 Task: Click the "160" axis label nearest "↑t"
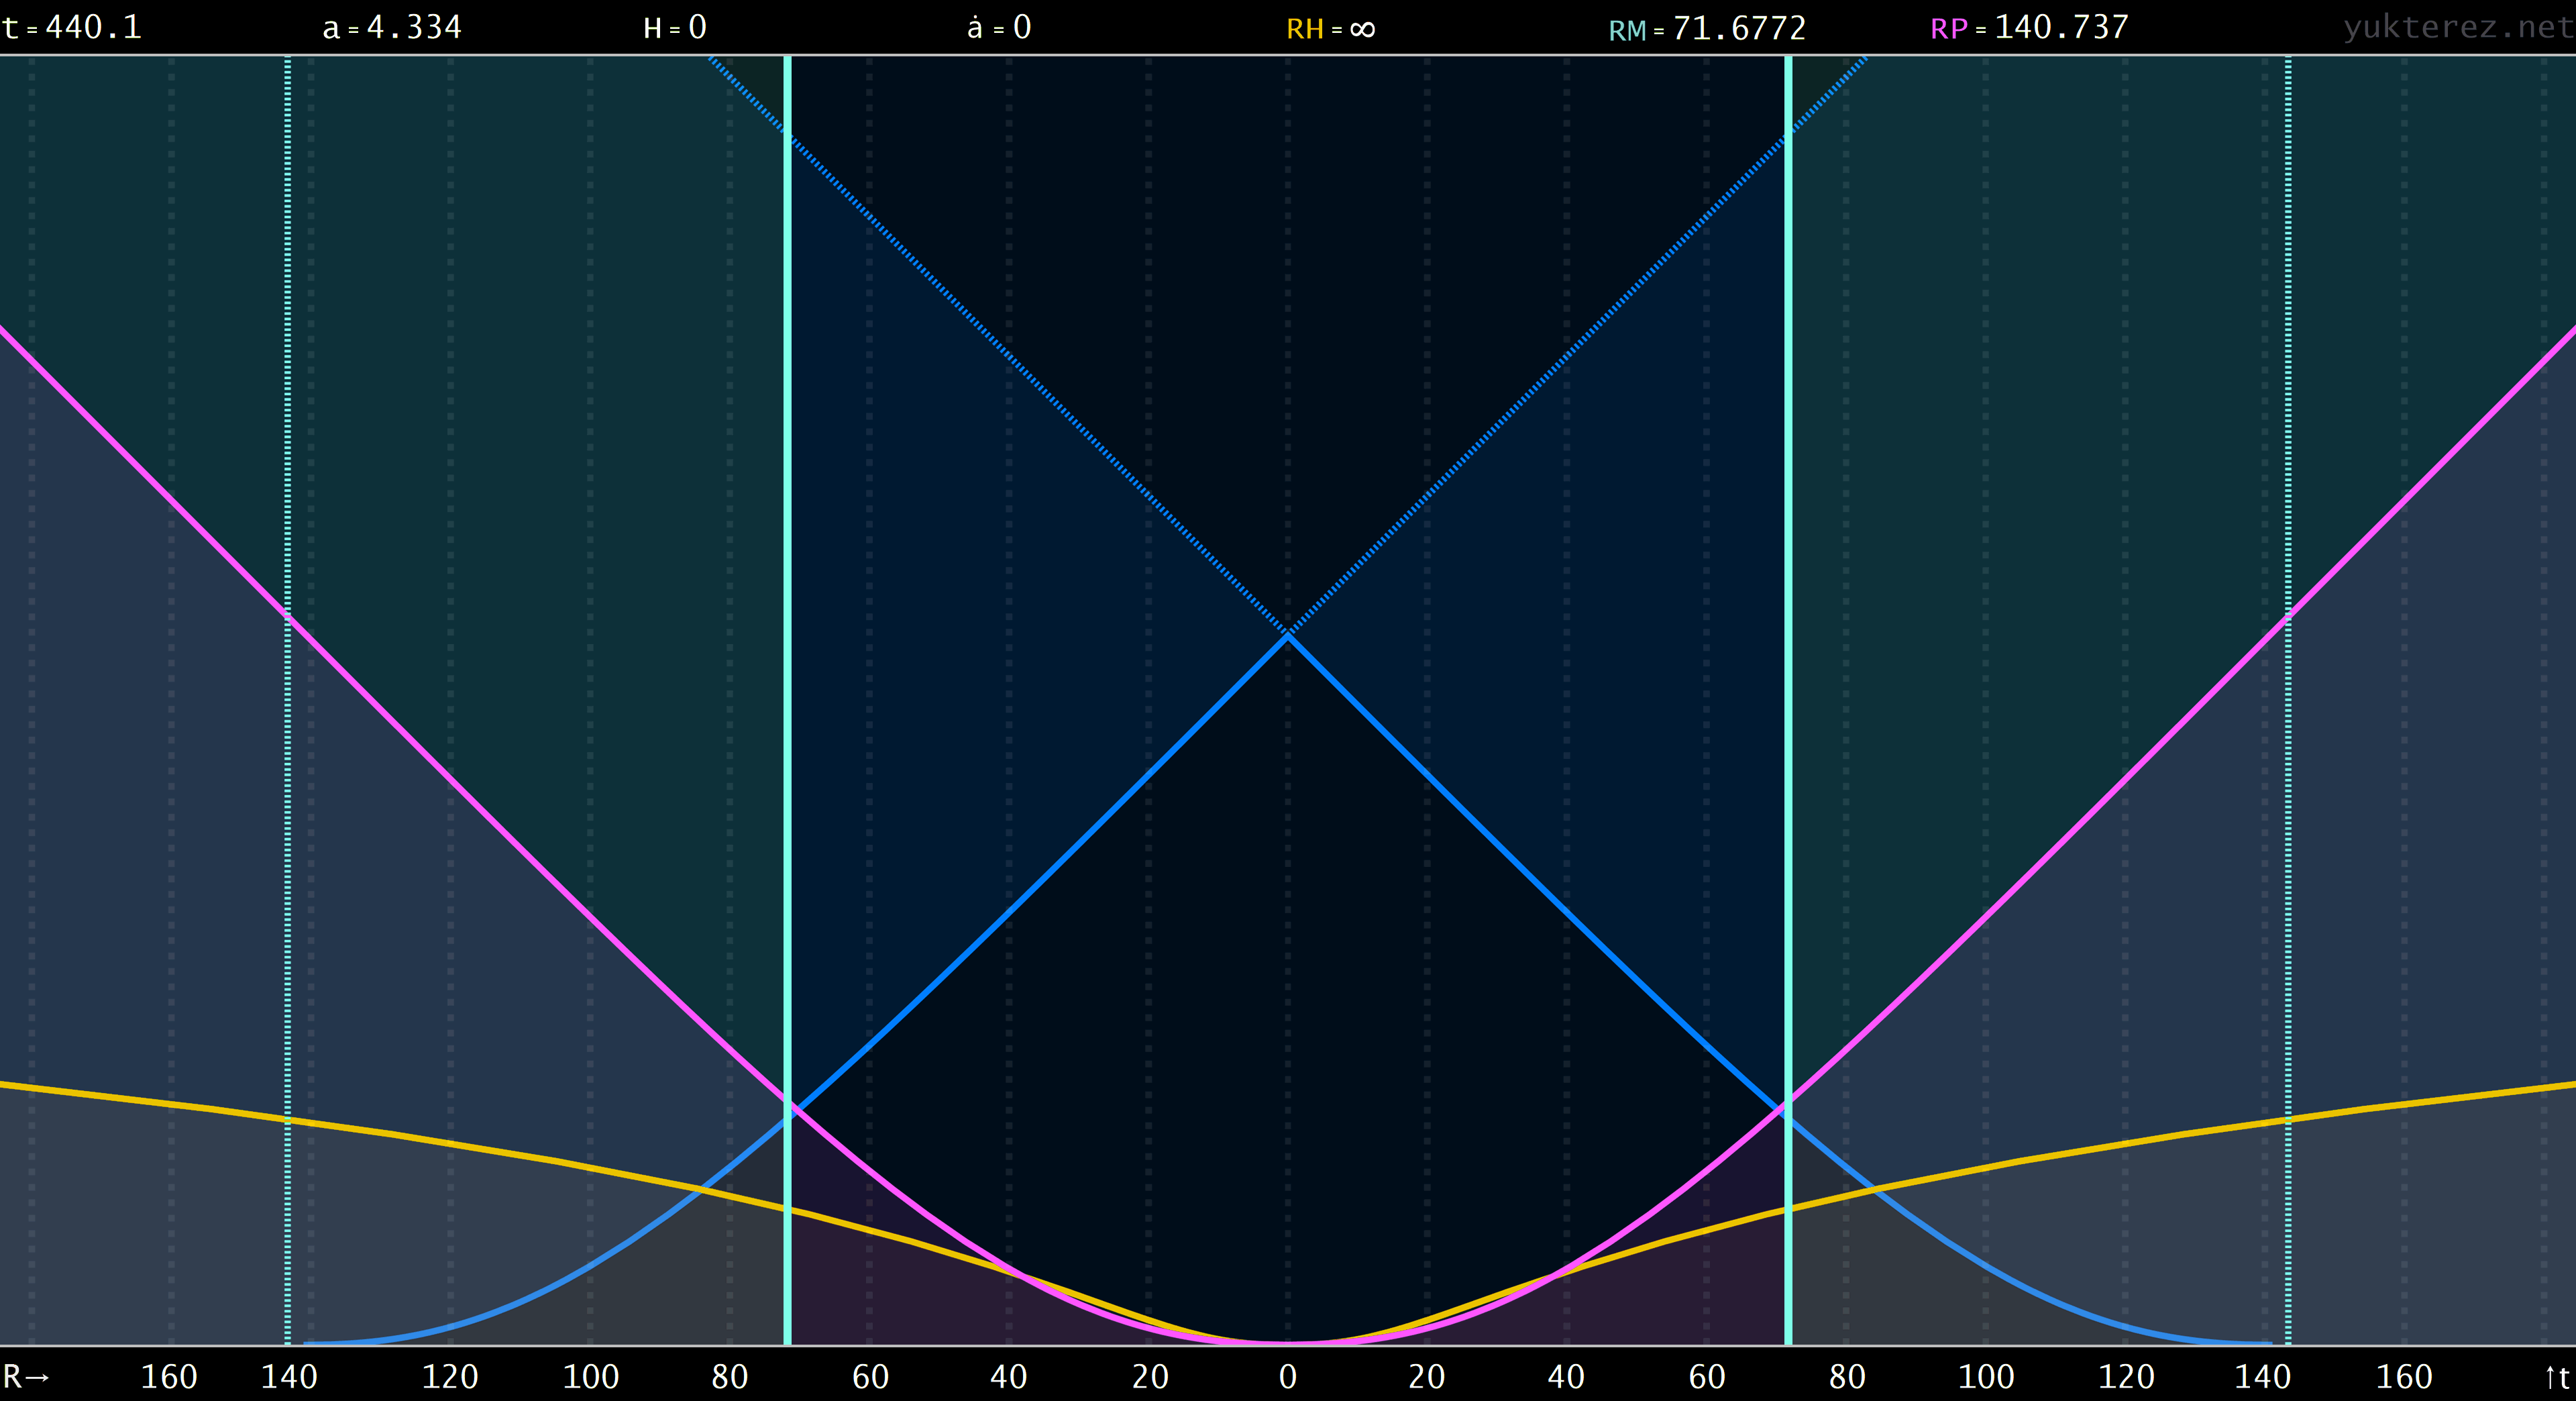click(2404, 1377)
